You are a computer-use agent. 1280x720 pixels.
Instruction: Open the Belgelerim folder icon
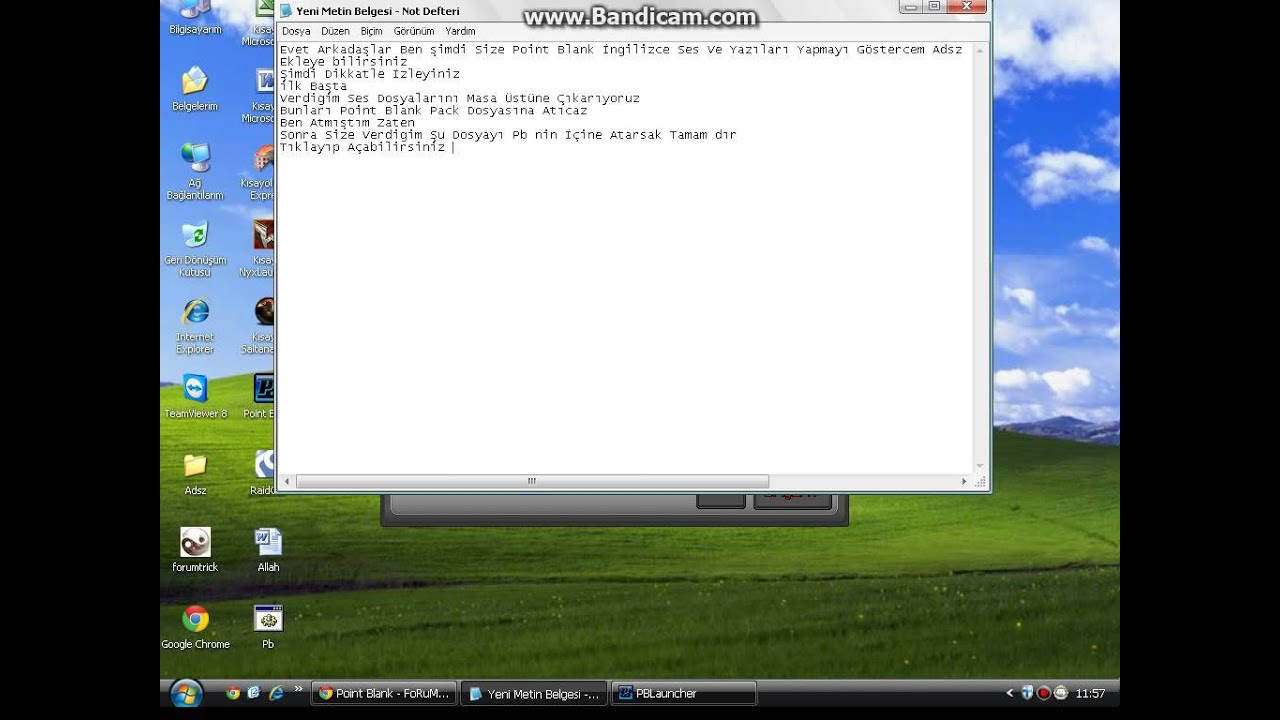[x=195, y=88]
